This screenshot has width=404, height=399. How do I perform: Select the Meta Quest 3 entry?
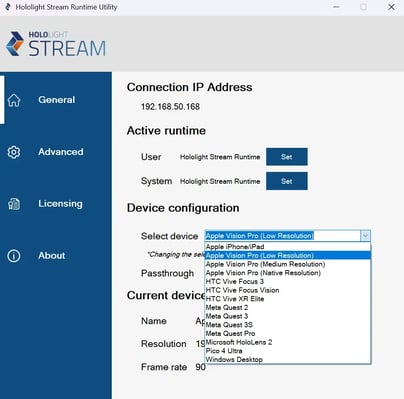[x=288, y=316]
